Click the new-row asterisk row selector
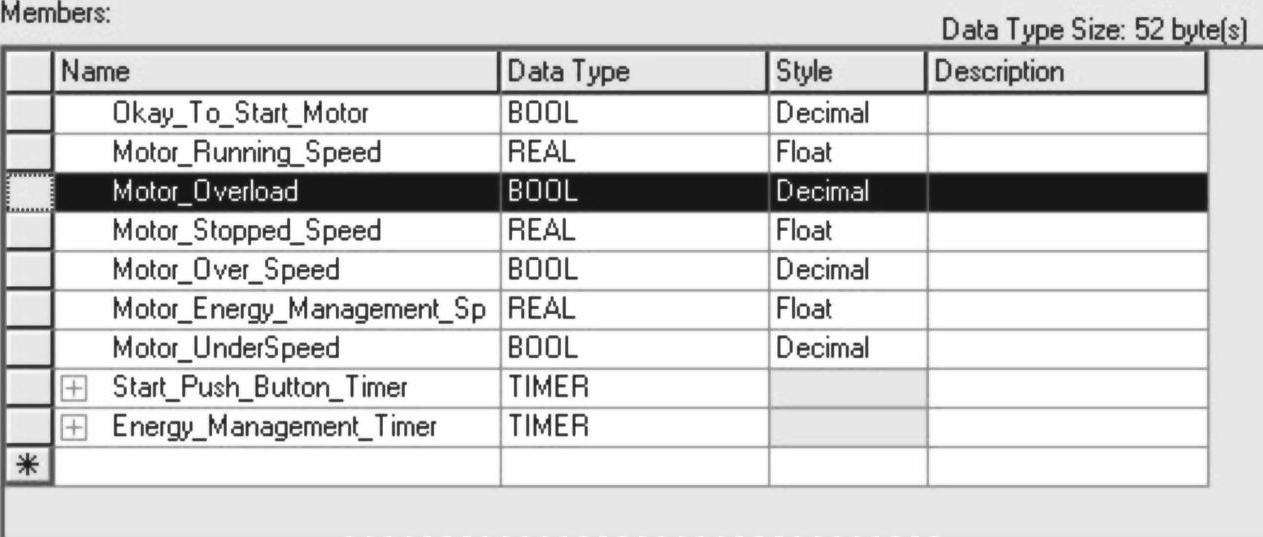The height and width of the screenshot is (537, 1263). click(30, 467)
